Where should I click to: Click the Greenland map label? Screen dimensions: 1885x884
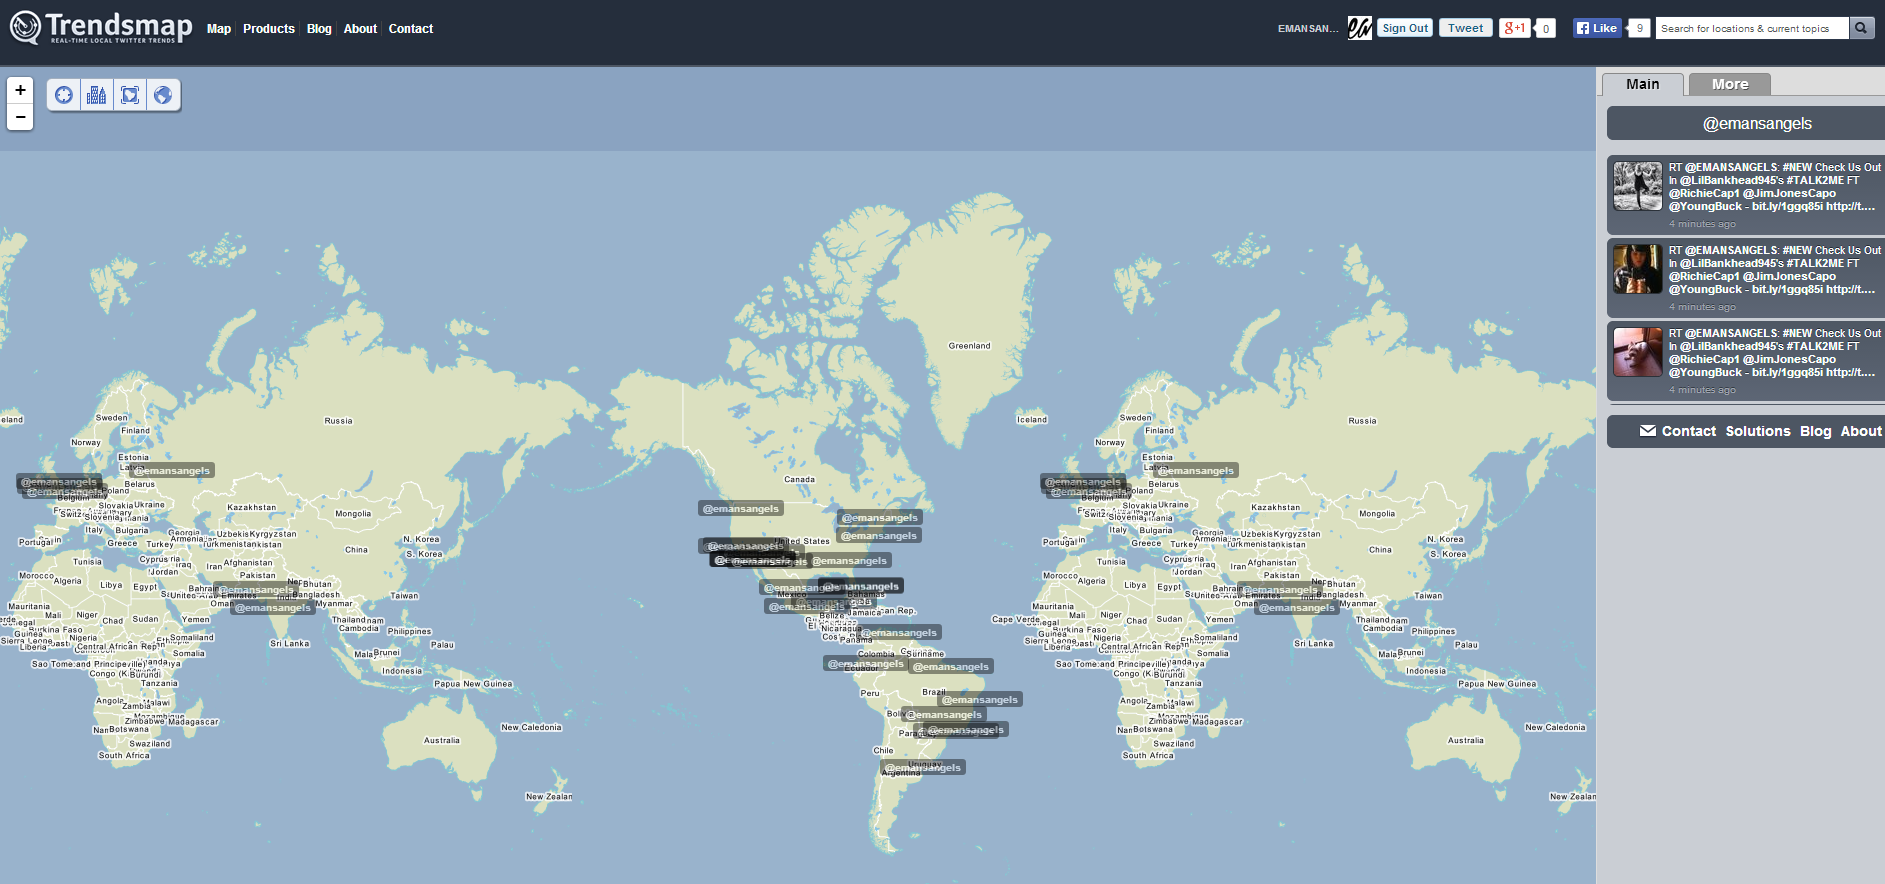click(x=970, y=346)
